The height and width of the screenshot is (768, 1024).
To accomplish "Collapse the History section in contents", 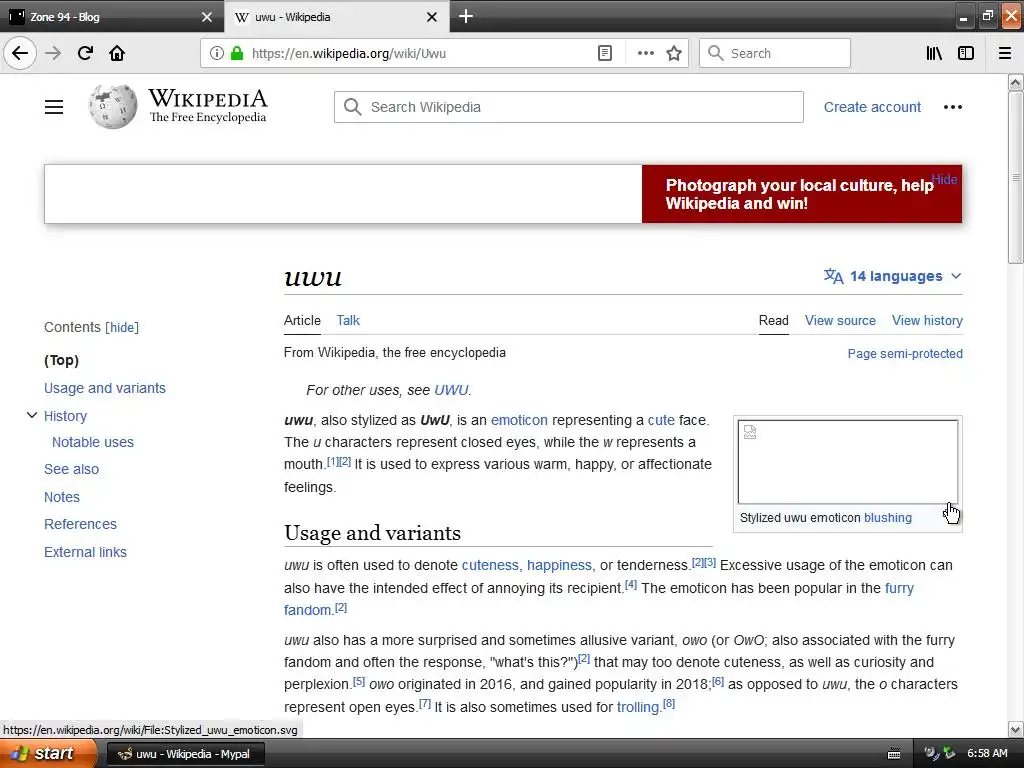I will pyautogui.click(x=31, y=415).
